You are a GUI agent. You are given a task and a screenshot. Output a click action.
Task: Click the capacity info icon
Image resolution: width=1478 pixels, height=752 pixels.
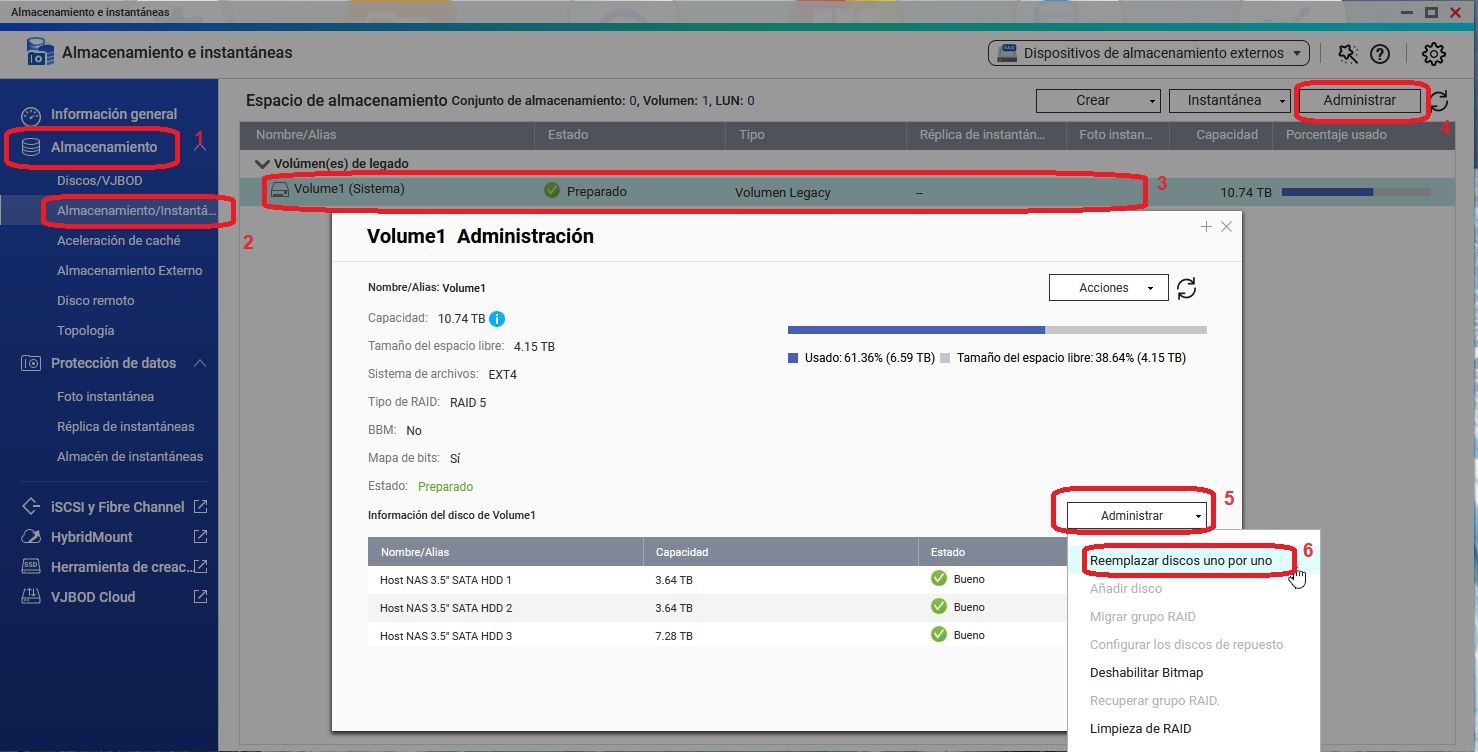pos(496,319)
